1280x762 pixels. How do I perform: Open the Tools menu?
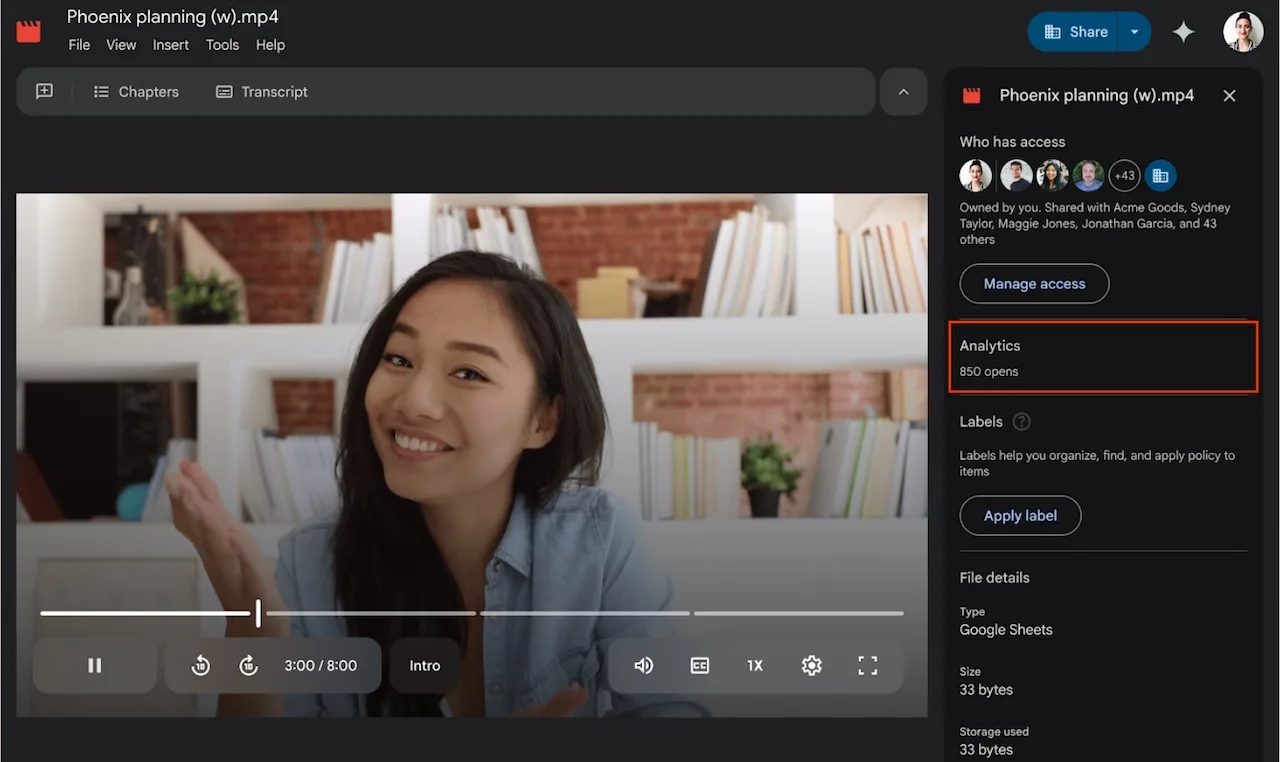[222, 45]
